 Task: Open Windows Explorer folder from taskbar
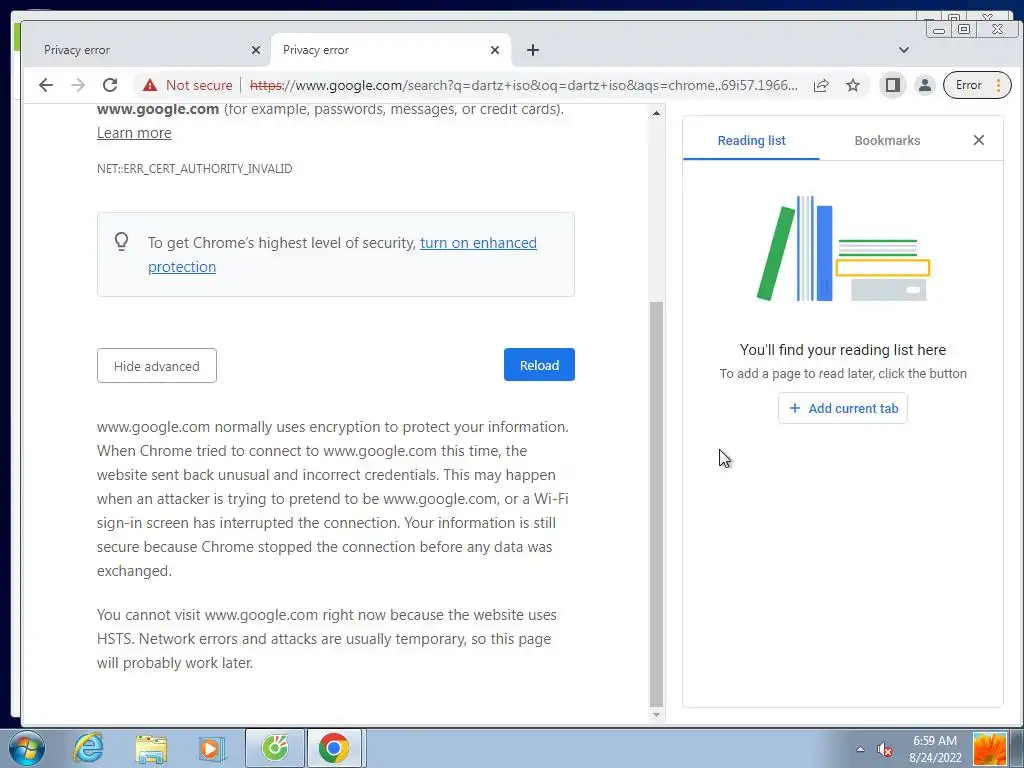click(x=152, y=748)
